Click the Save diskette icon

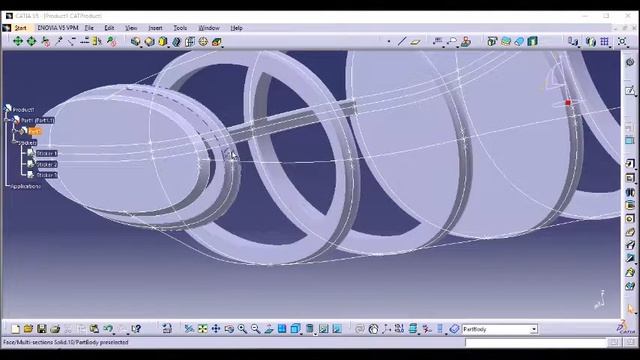coord(42,329)
